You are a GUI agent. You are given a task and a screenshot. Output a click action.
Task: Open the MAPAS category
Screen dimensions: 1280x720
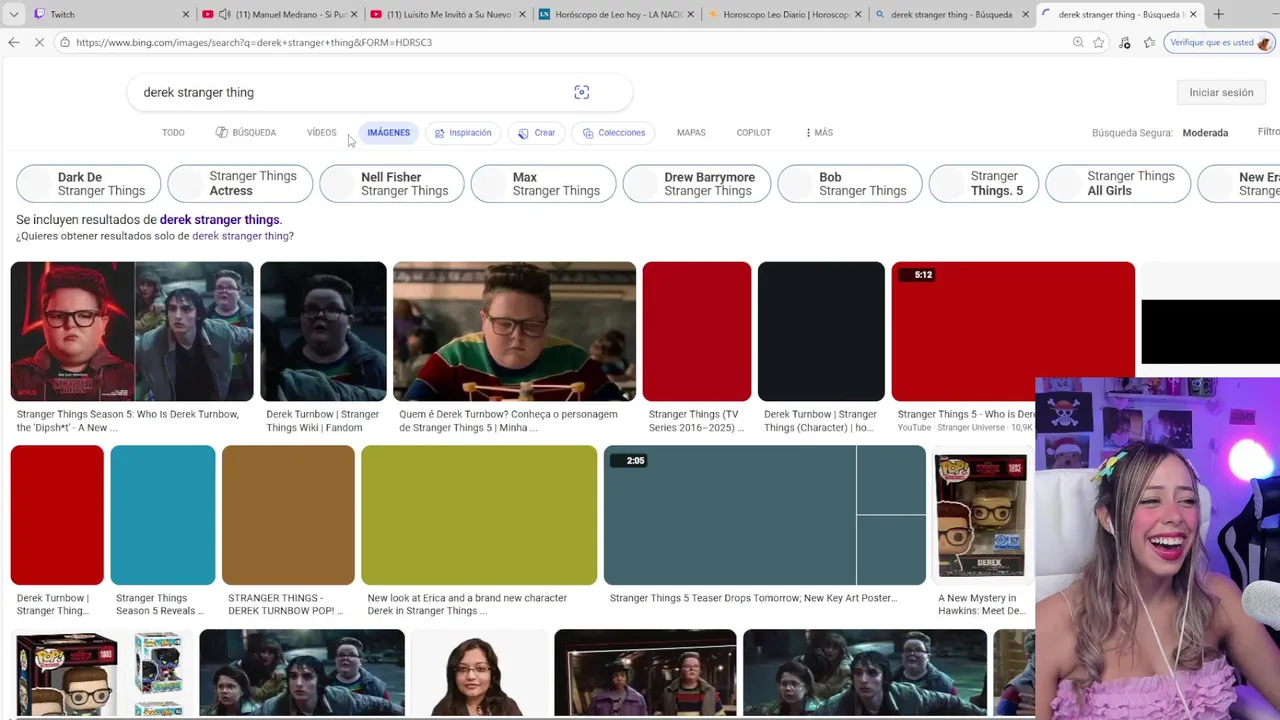pos(691,132)
